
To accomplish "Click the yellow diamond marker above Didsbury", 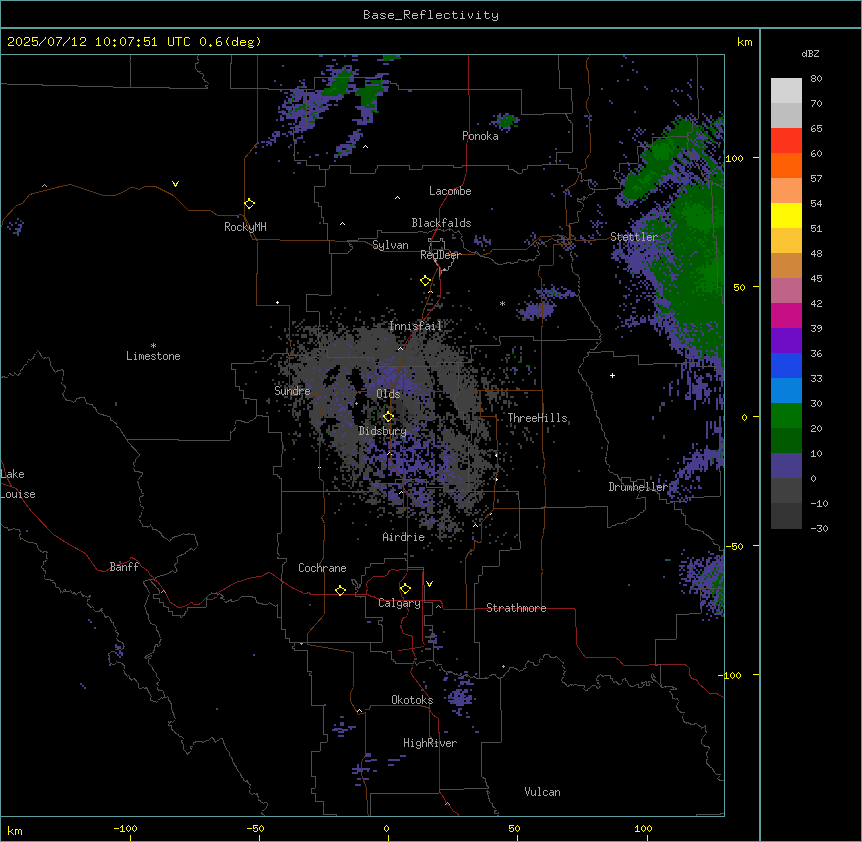I will coord(388,417).
